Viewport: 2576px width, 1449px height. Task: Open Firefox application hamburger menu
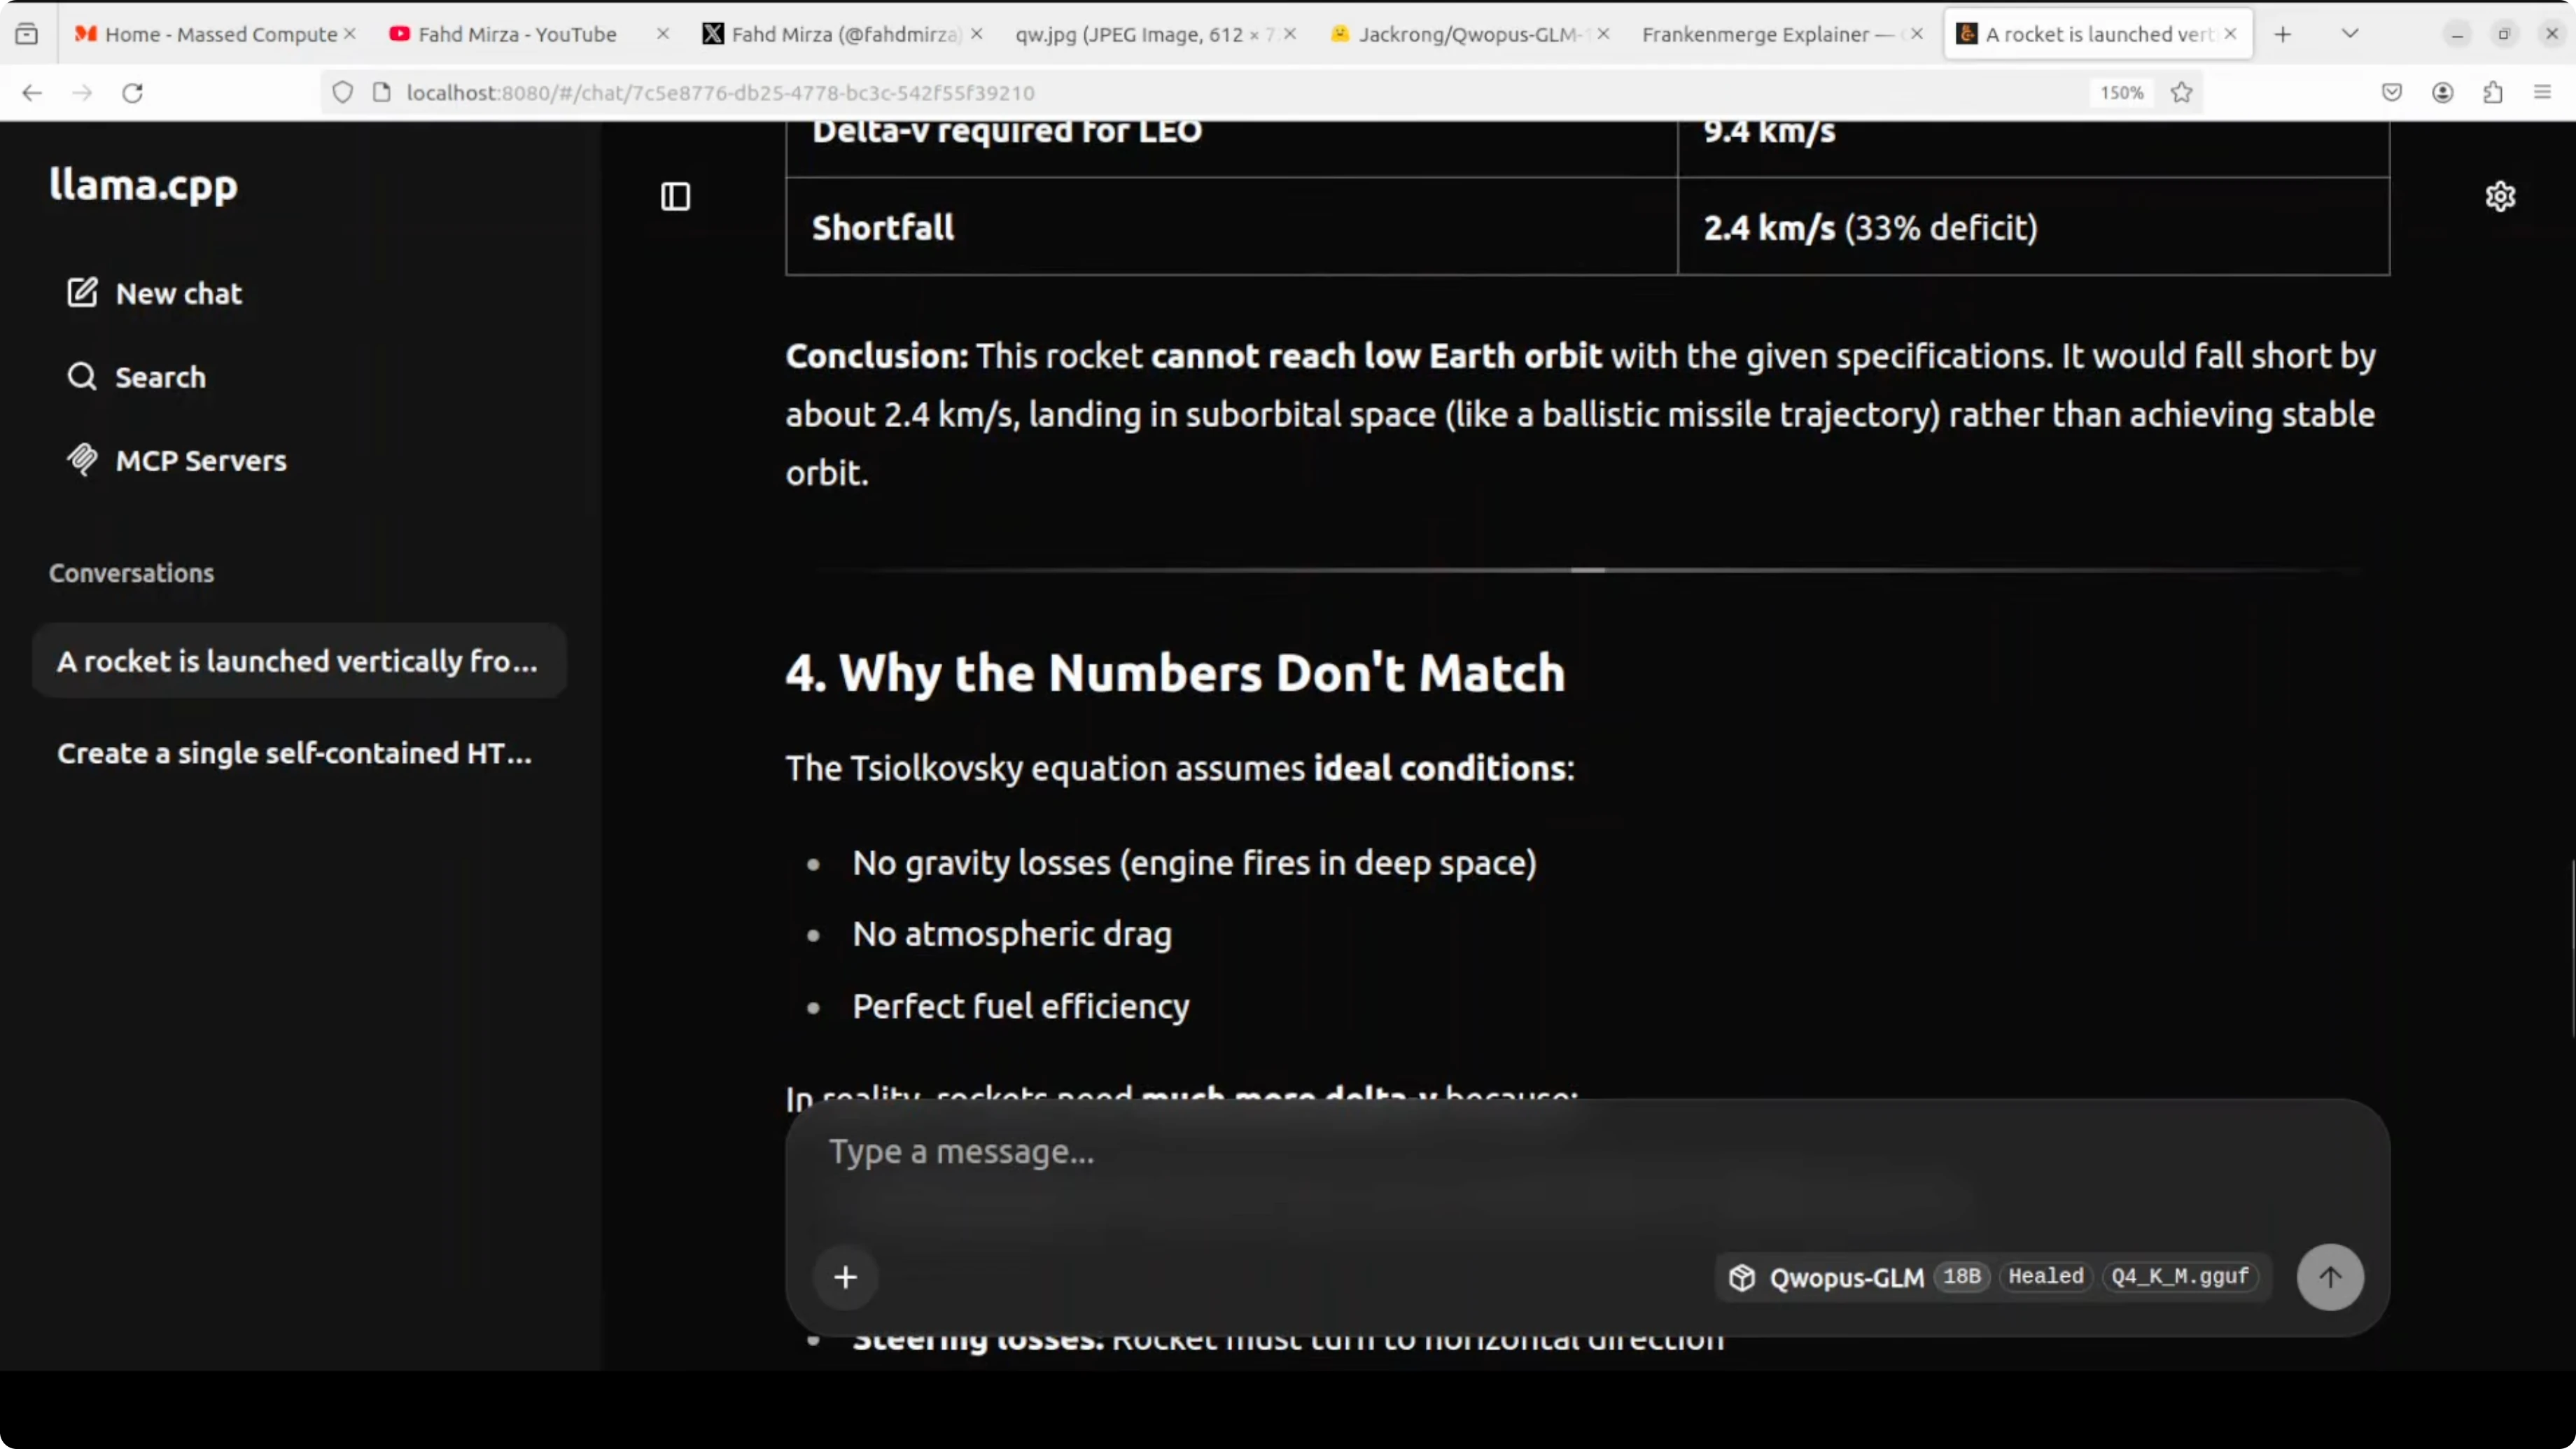point(2542,93)
